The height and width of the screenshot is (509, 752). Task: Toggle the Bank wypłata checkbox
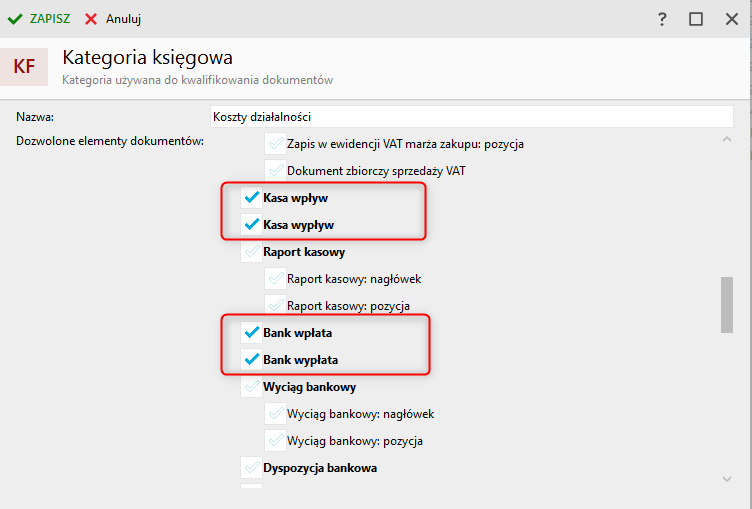(252, 359)
